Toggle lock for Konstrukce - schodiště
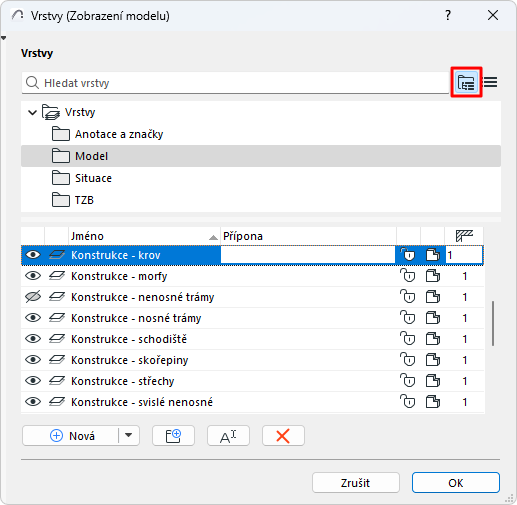 tap(408, 339)
